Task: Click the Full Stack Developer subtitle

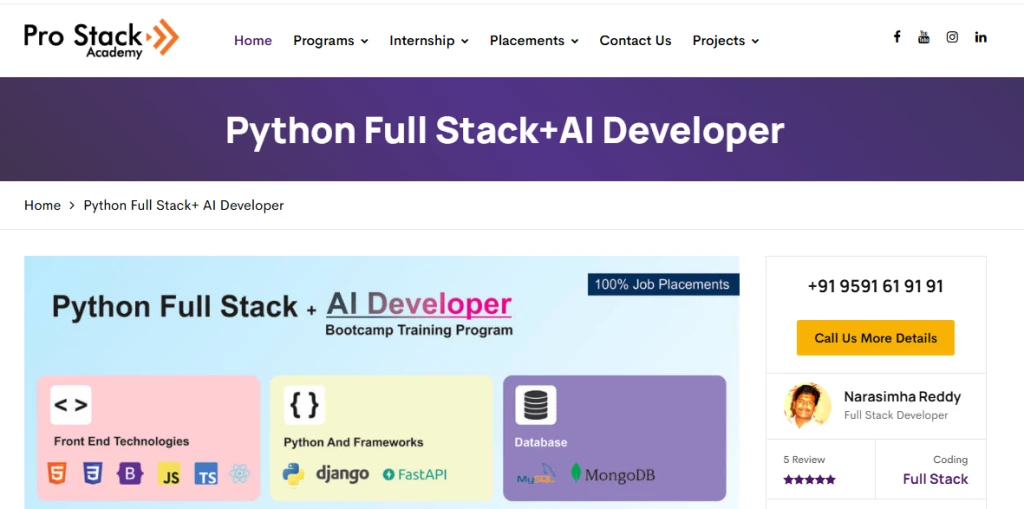Action: pos(895,415)
